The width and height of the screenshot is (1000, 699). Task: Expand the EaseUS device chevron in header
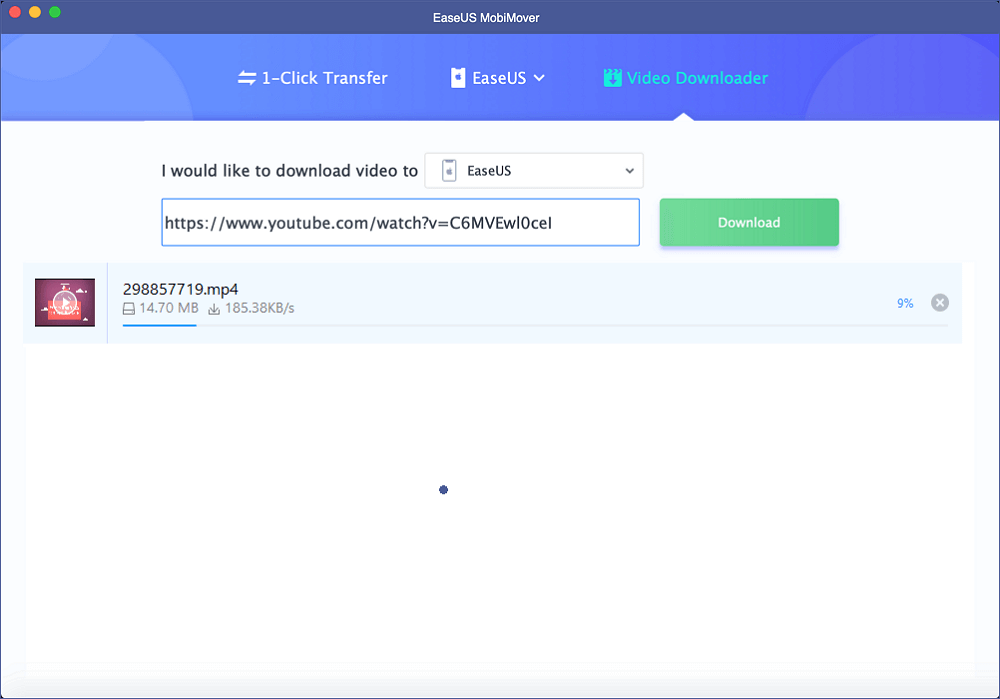click(539, 78)
